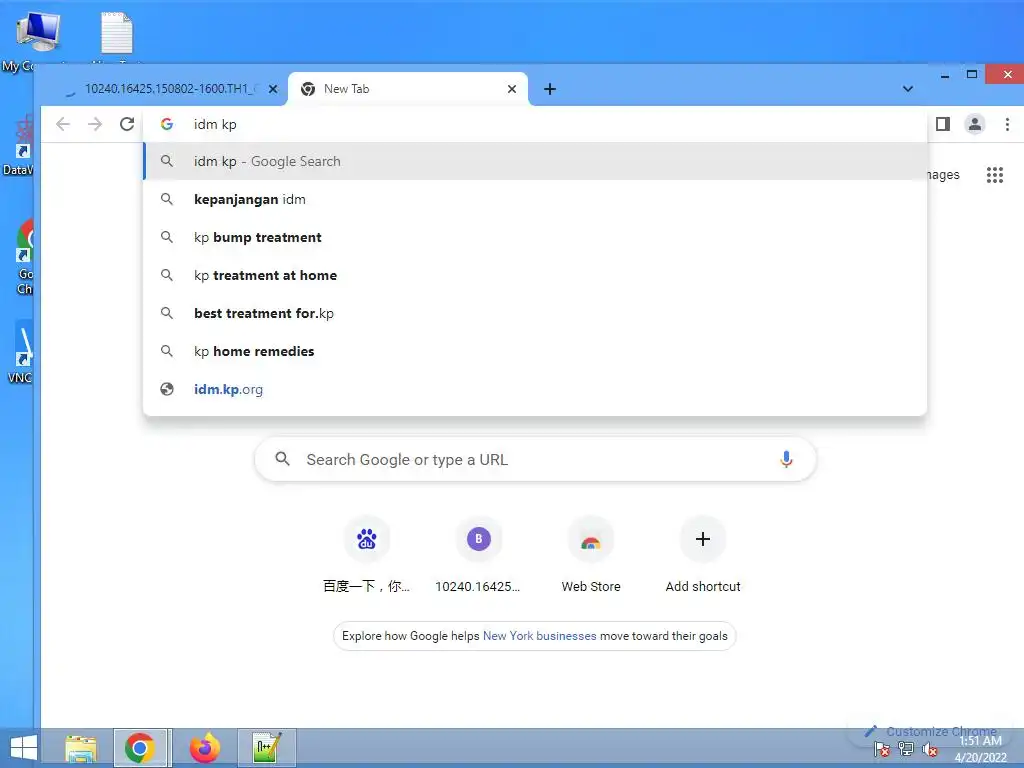Pick 'kp home remedies' suggestion
This screenshot has width=1024, height=768.
536,351
